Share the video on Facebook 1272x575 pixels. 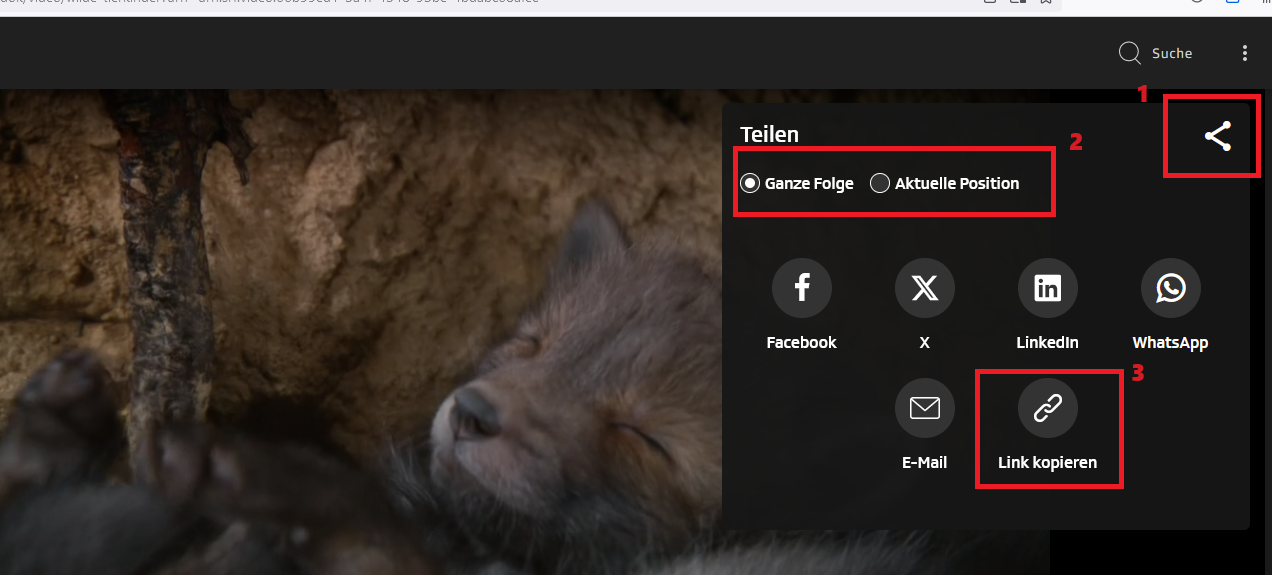point(801,288)
